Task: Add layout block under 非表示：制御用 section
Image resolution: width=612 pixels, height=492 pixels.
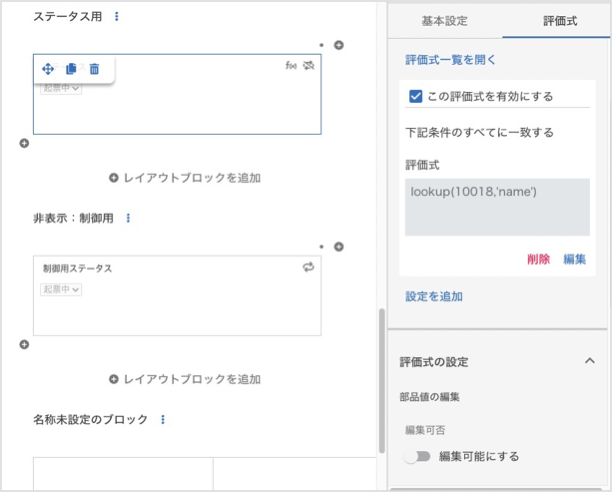Action: click(x=185, y=379)
